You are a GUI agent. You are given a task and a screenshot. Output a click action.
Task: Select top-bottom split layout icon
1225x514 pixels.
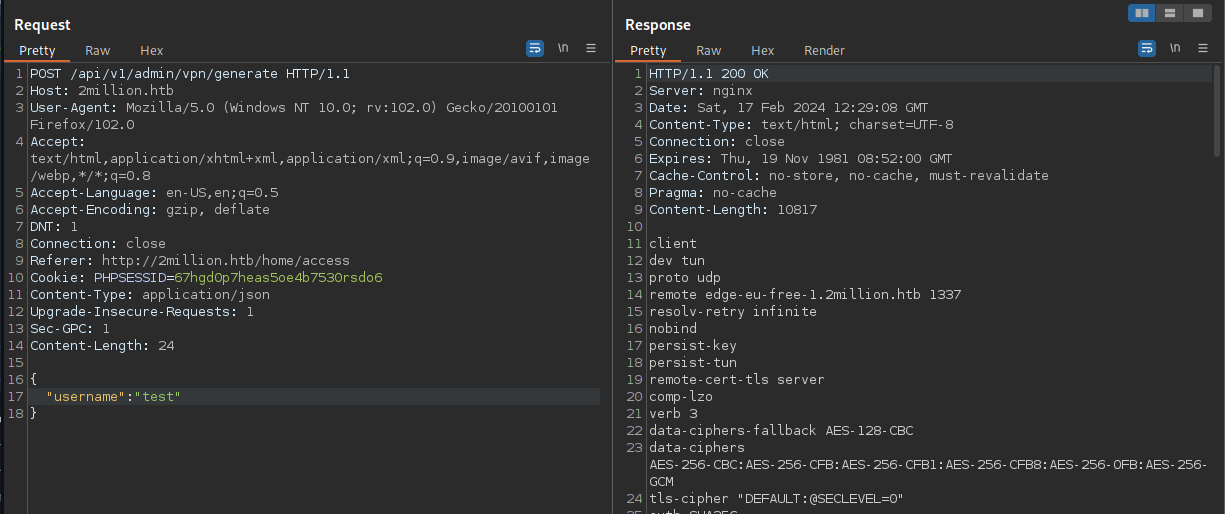point(1169,13)
